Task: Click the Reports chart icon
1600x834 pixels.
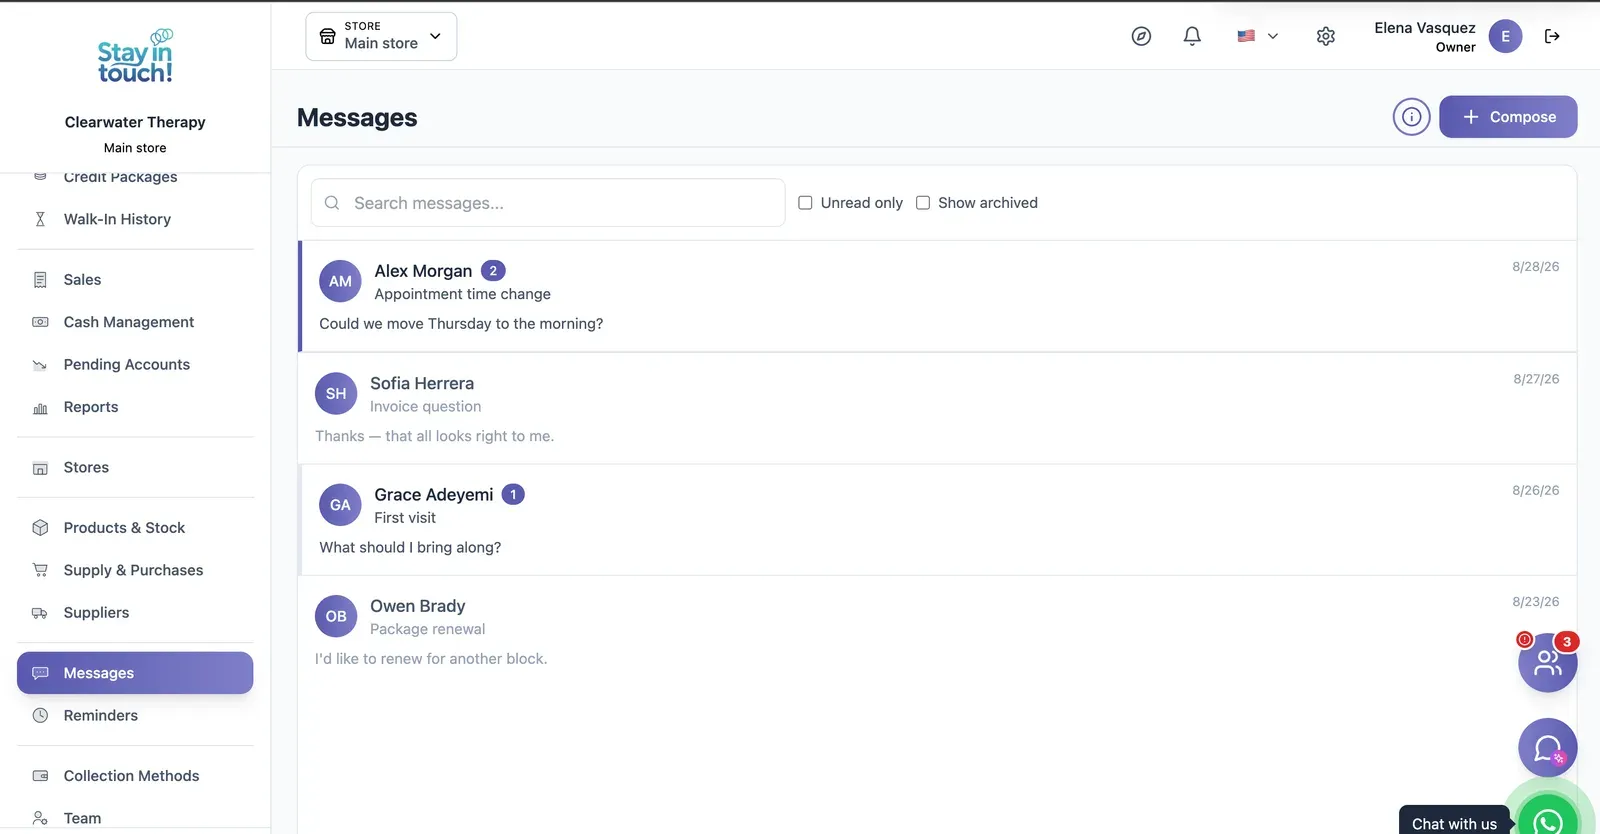Action: click(40, 408)
